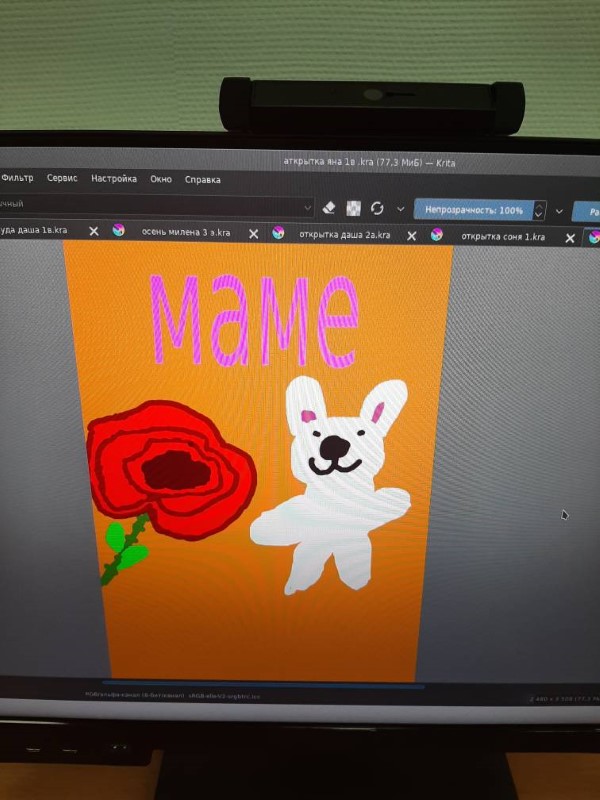Switch to the открытка соня 1.kra tab
600x800 pixels.
(x=503, y=237)
